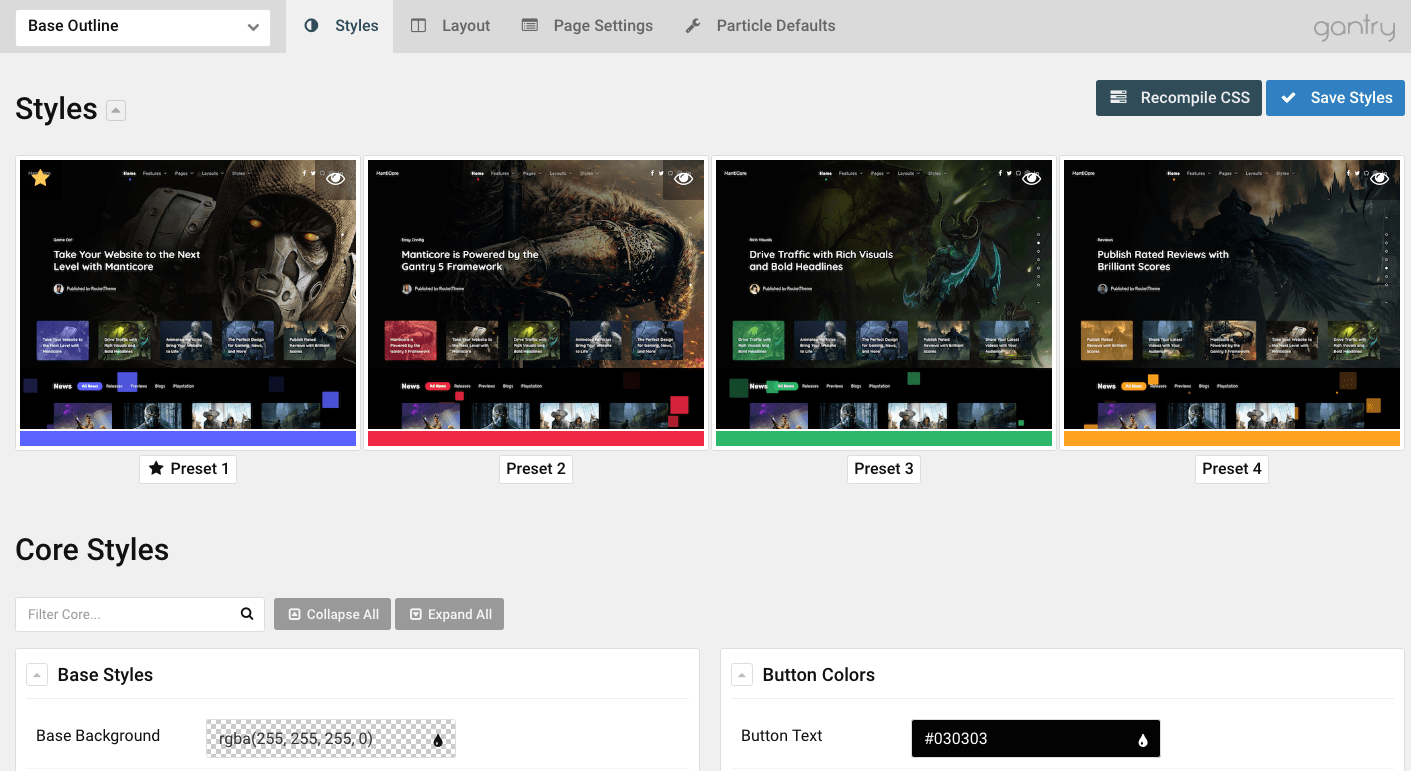Click the Preset 3 label button
This screenshot has width=1411, height=771.
(884, 469)
